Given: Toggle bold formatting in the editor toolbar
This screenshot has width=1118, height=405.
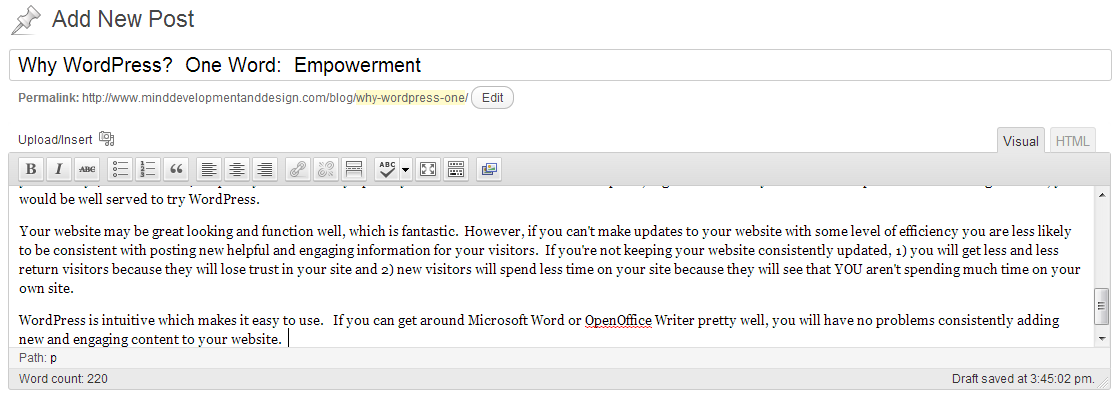Looking at the screenshot, I should click(x=31, y=169).
